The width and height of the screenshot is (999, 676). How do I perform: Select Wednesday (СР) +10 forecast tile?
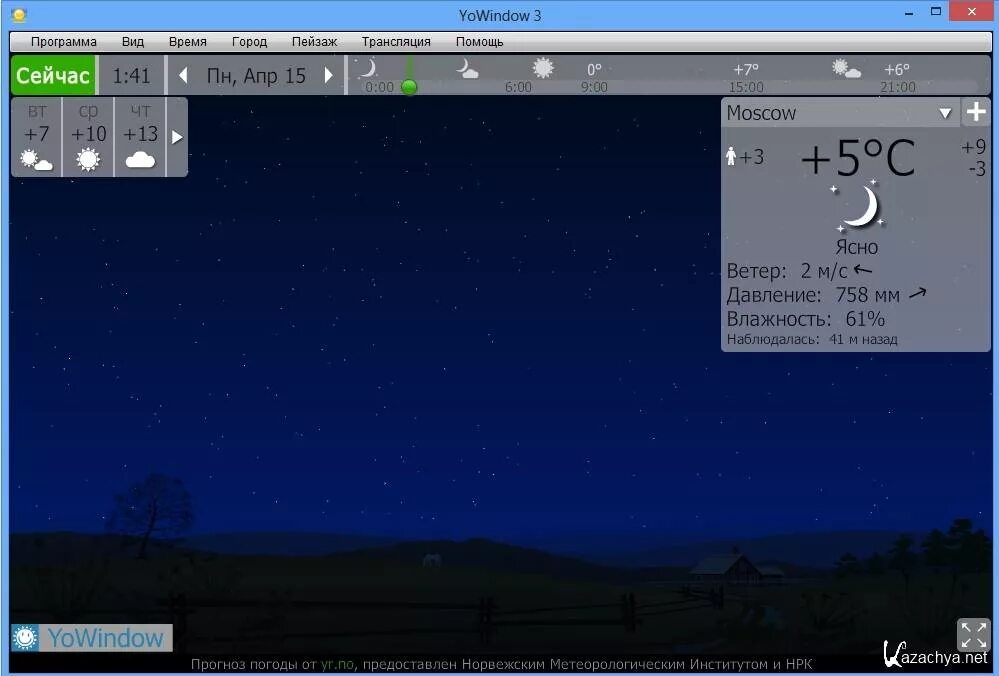point(88,137)
